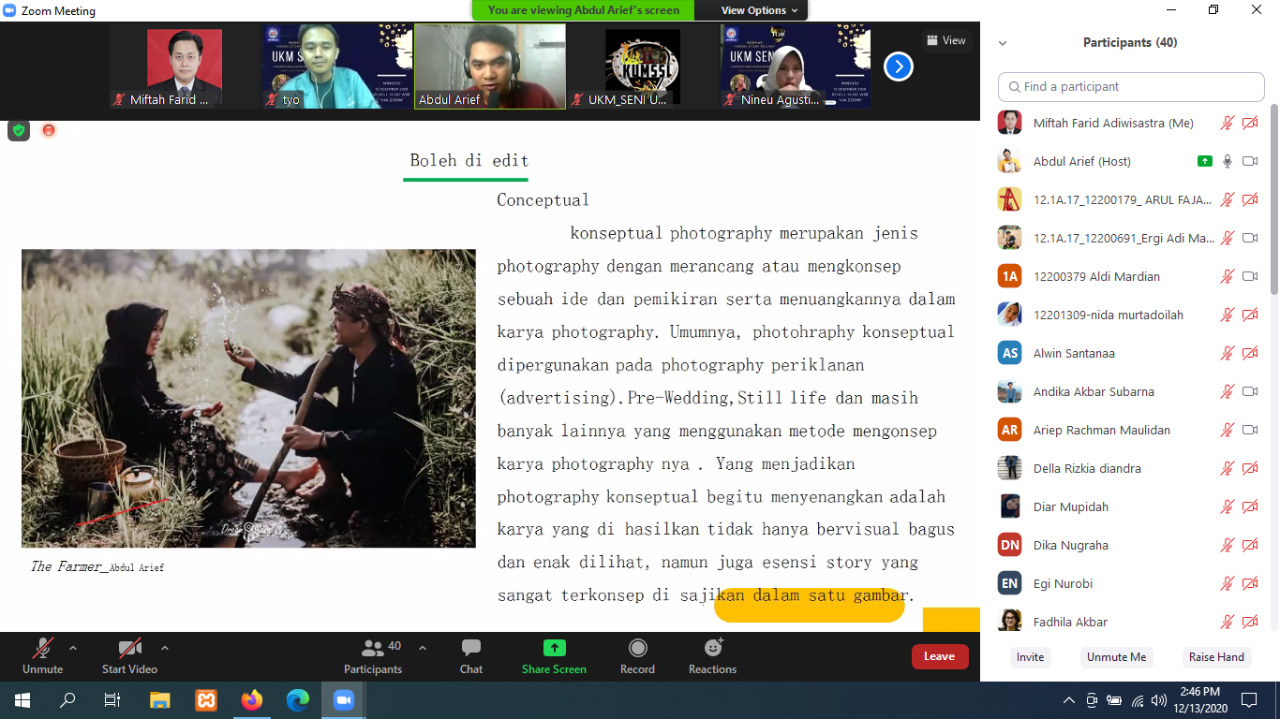Viewport: 1280px width, 719px height.
Task: Click muted mic icon for 12200379 Aldi Mardian
Action: 1227,277
